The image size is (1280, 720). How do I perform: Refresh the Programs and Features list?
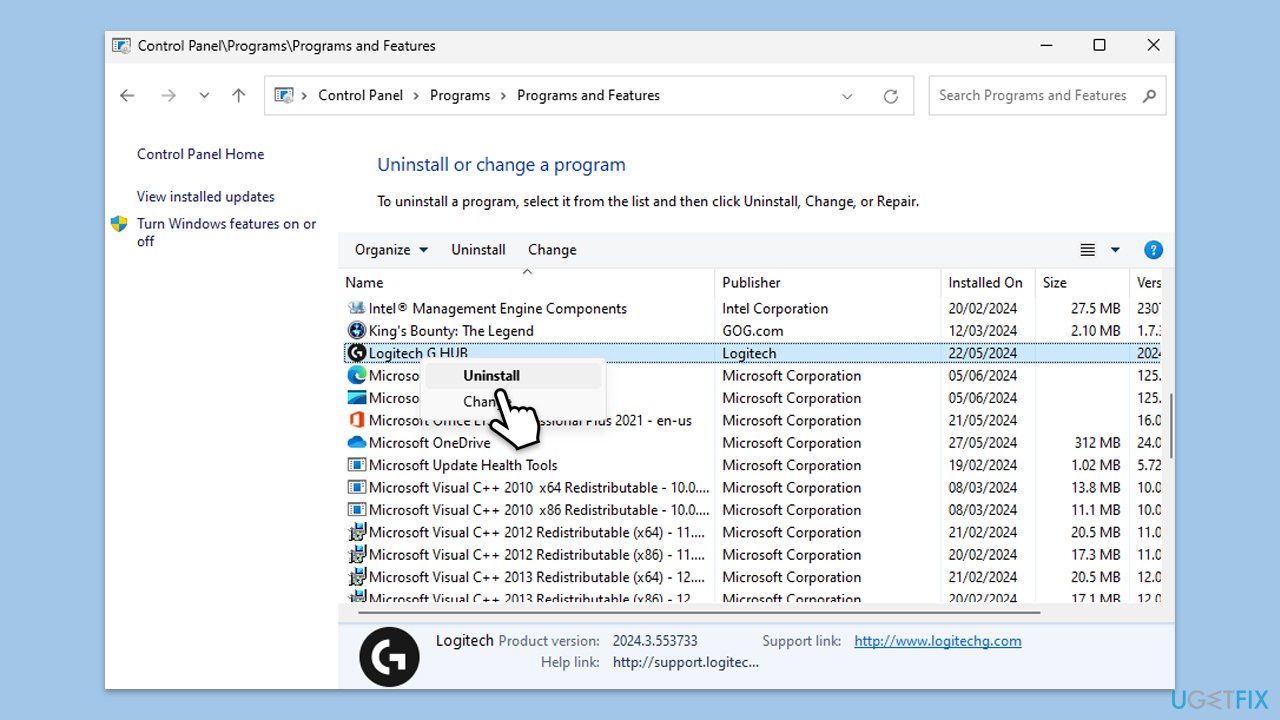pyautogui.click(x=891, y=96)
